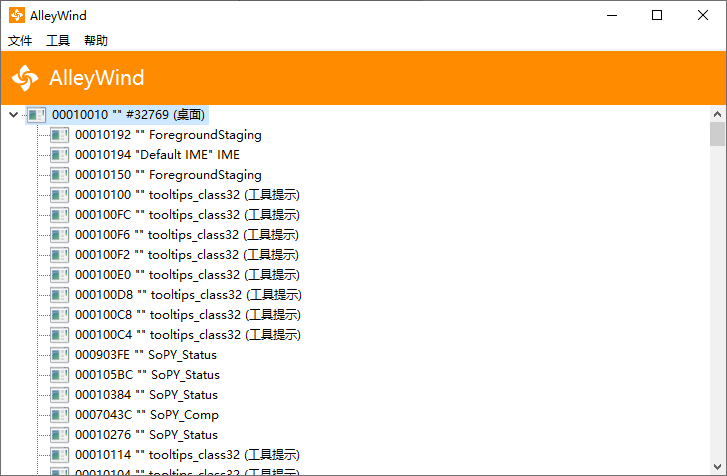The image size is (727, 476).
Task: Open the 文件 menu
Action: coord(20,41)
